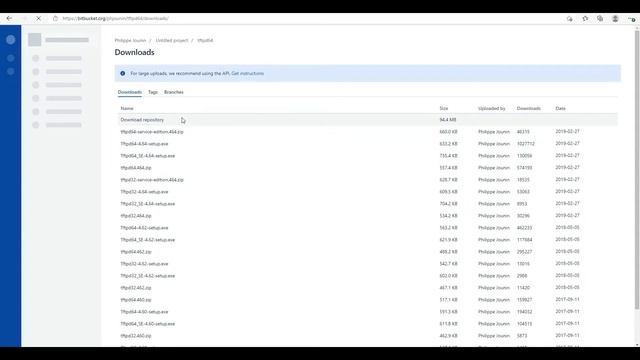This screenshot has width=640, height=360.
Task: Click the info icon in the blue banner
Action: [x=122, y=73]
